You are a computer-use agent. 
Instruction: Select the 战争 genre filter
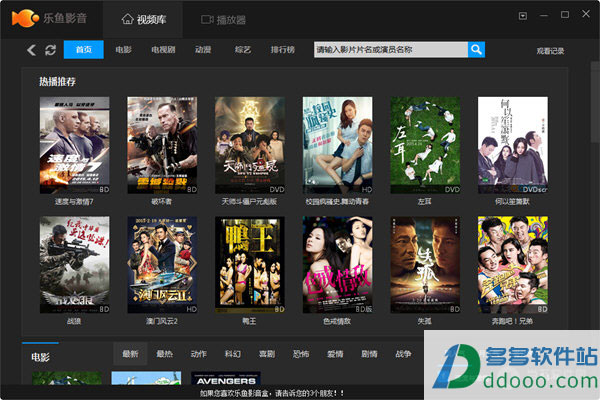(403, 354)
